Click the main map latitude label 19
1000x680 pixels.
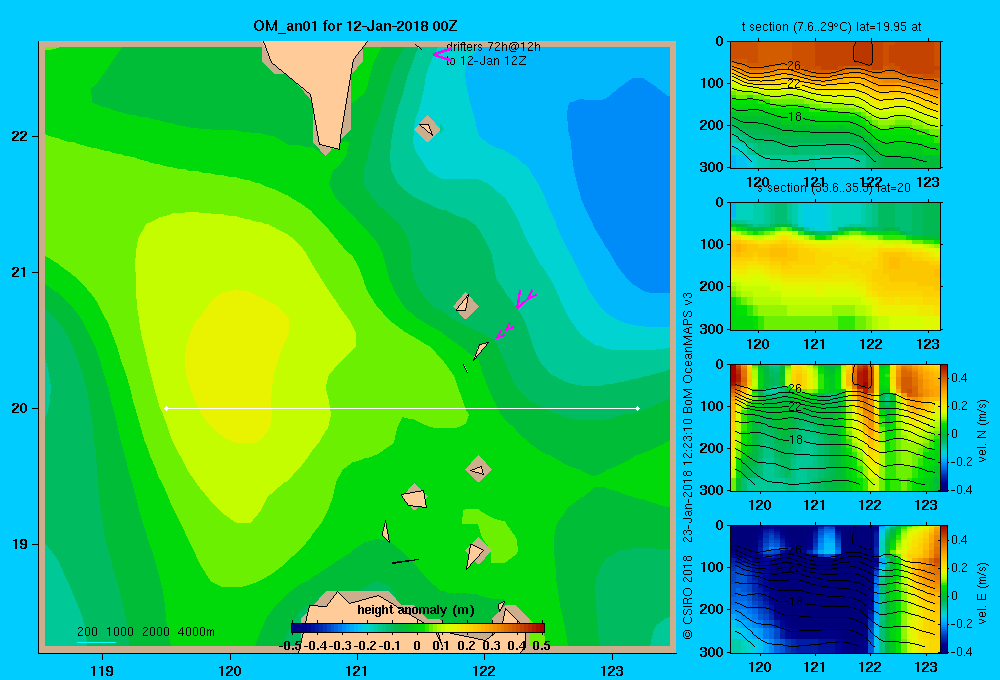20,544
